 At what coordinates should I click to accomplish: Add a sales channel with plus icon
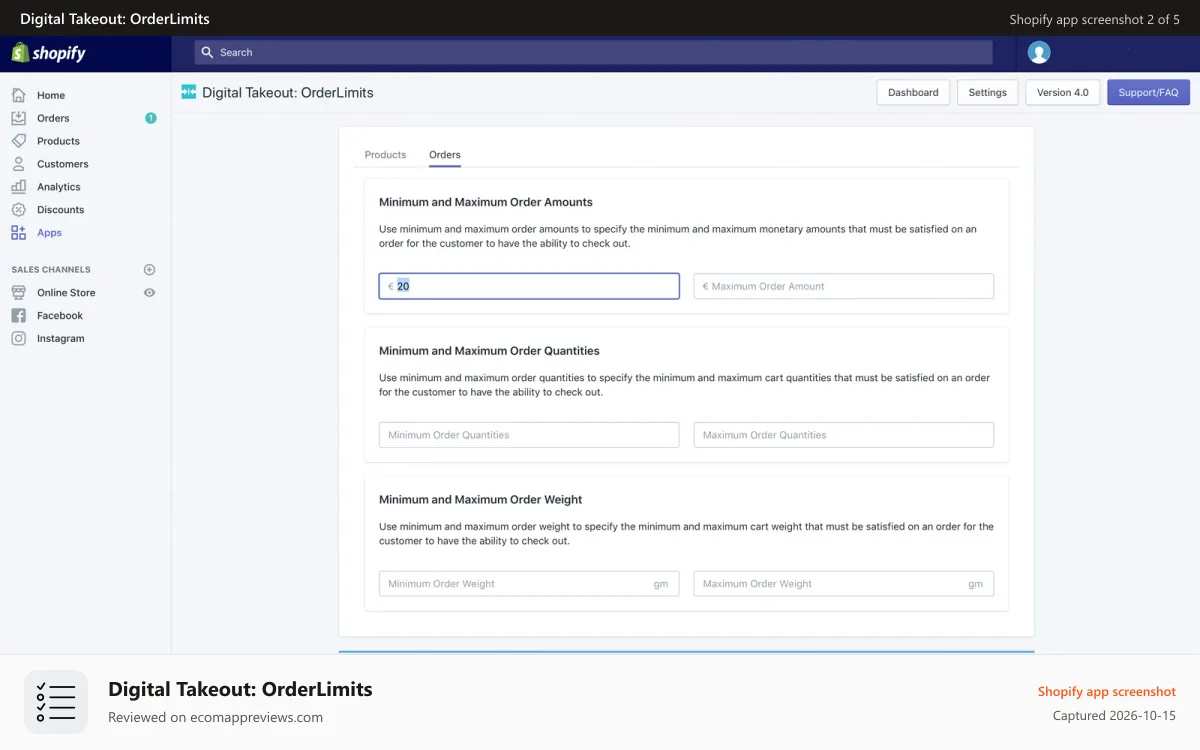click(150, 270)
